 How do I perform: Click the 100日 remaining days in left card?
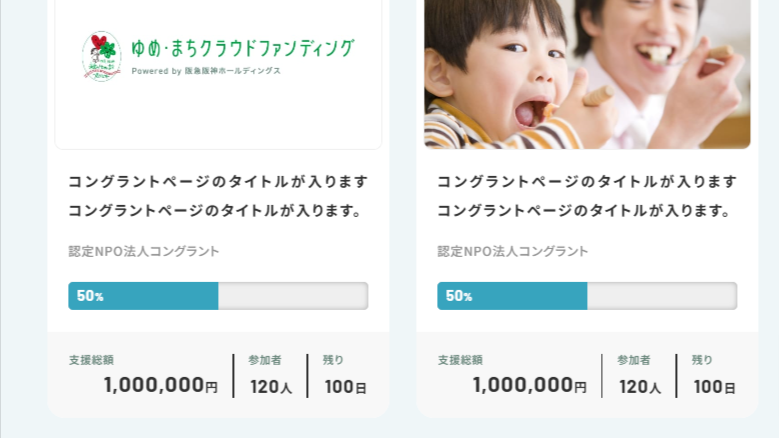coord(346,387)
